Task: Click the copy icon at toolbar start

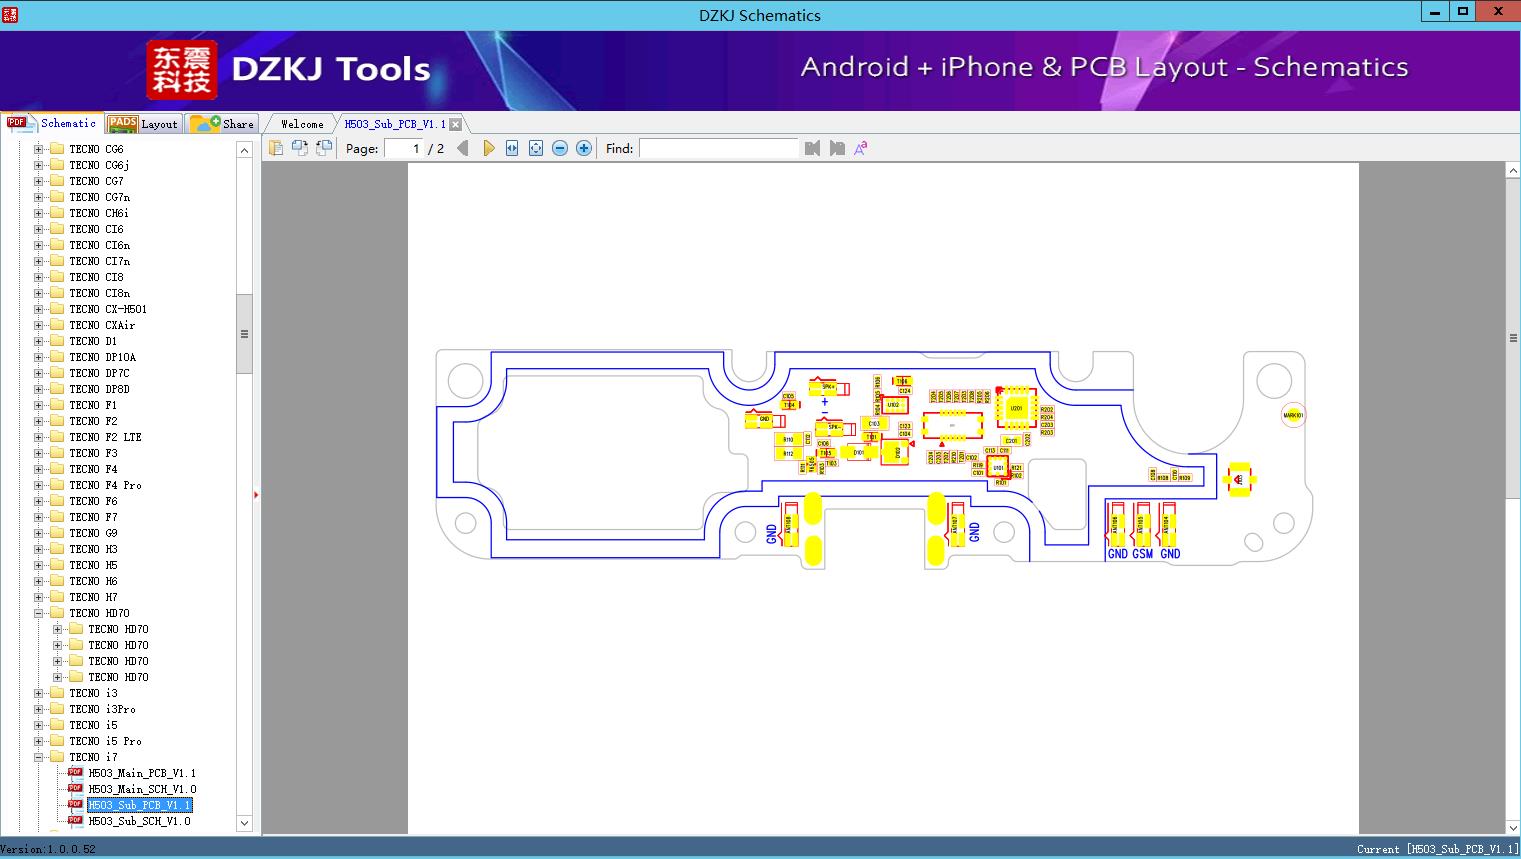Action: [x=275, y=148]
